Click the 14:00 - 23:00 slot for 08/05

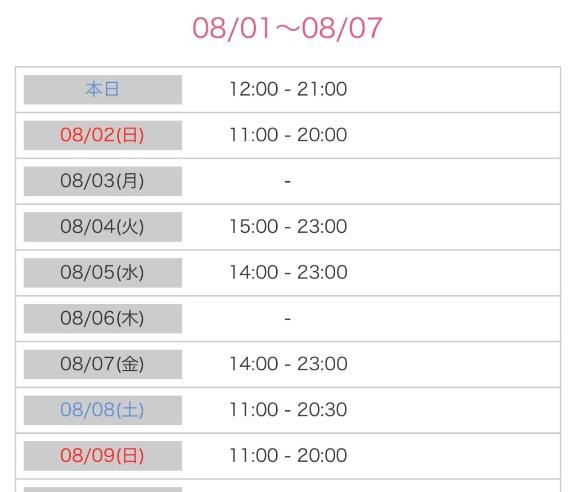tap(288, 272)
